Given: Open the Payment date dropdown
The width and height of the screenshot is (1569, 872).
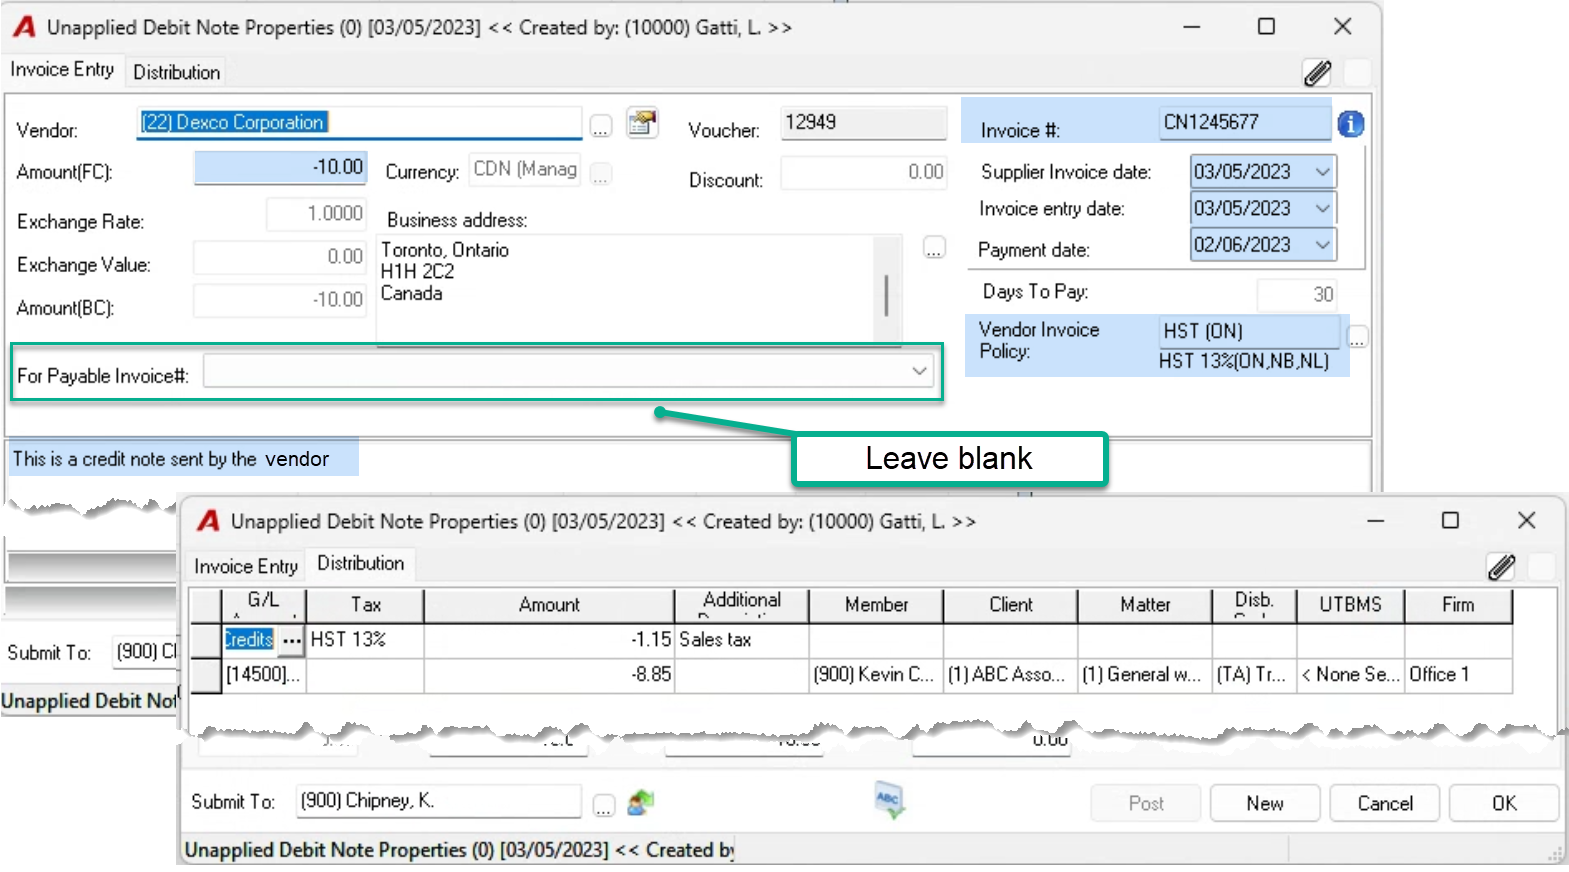Looking at the screenshot, I should pos(1322,245).
